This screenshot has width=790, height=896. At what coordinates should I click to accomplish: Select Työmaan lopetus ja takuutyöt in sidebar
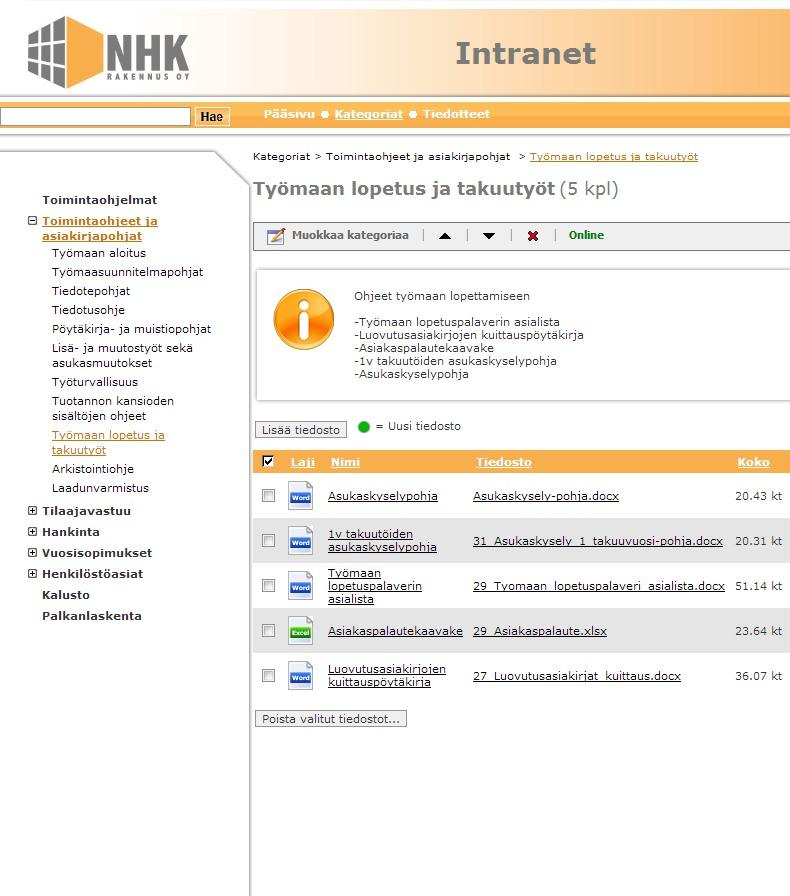pyautogui.click(x=108, y=442)
